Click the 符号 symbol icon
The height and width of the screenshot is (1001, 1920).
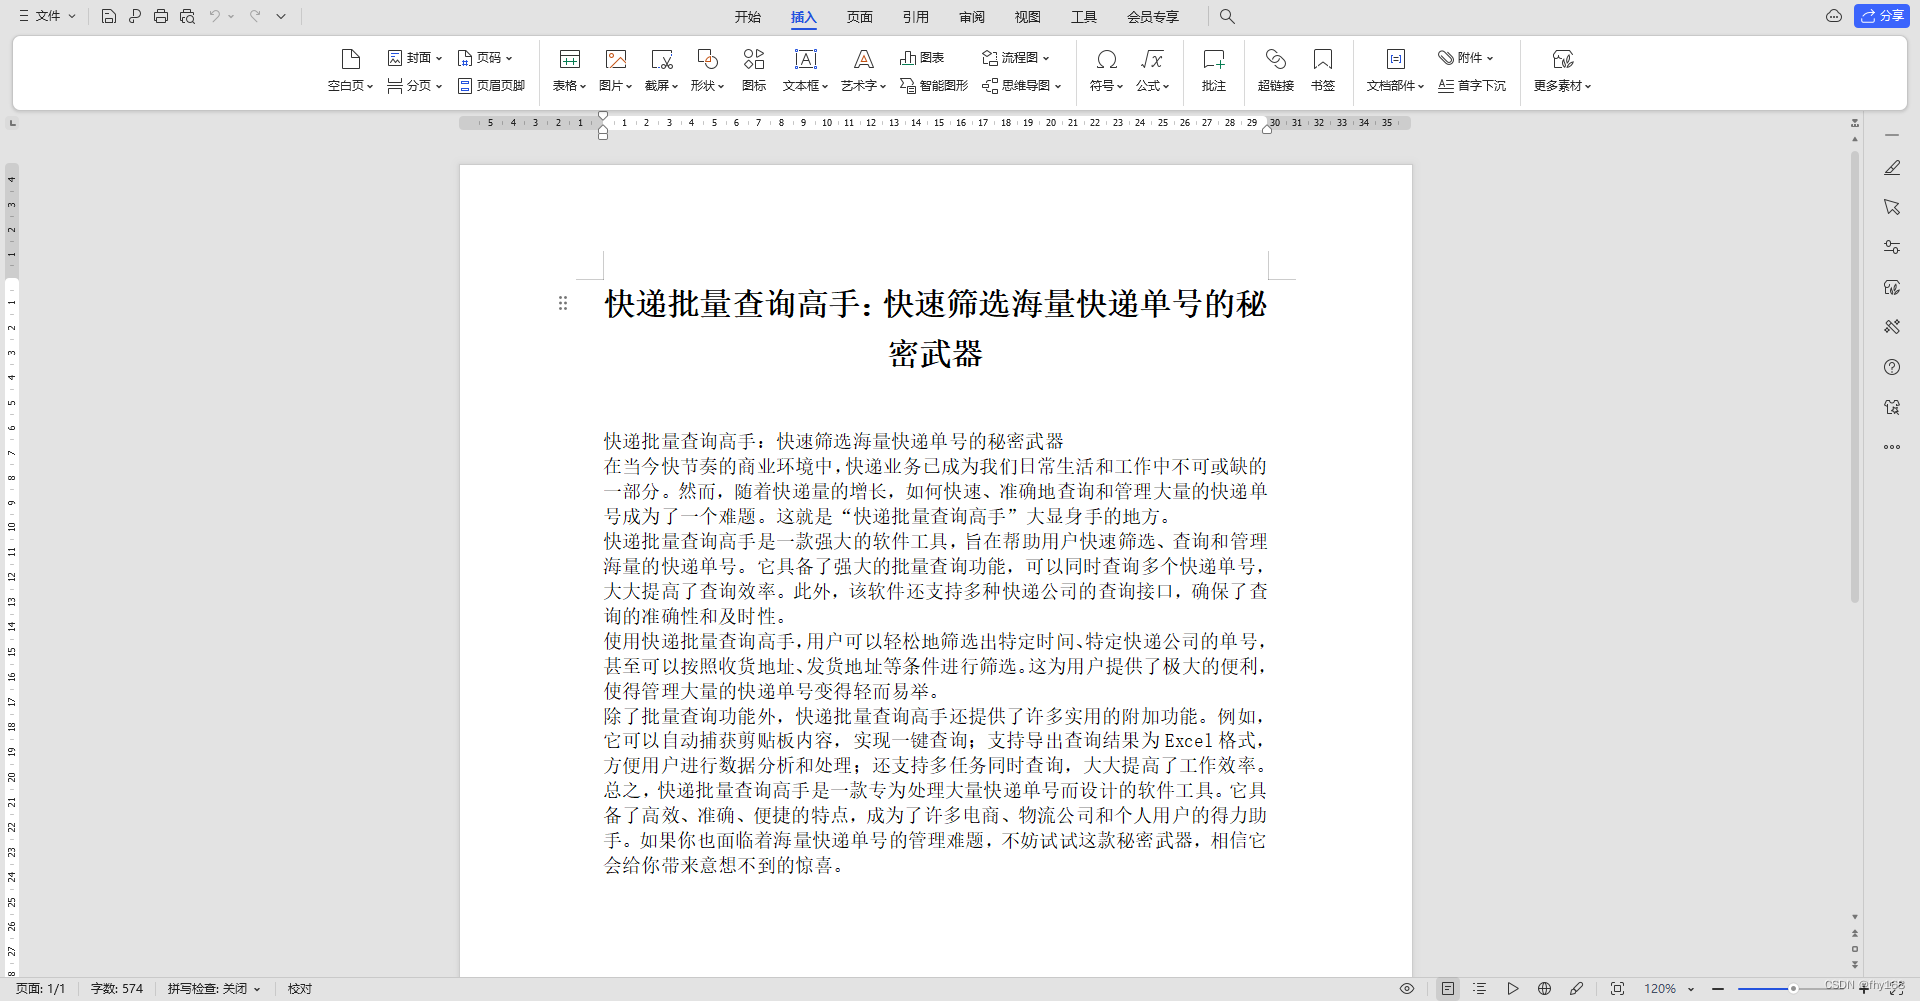1106,59
